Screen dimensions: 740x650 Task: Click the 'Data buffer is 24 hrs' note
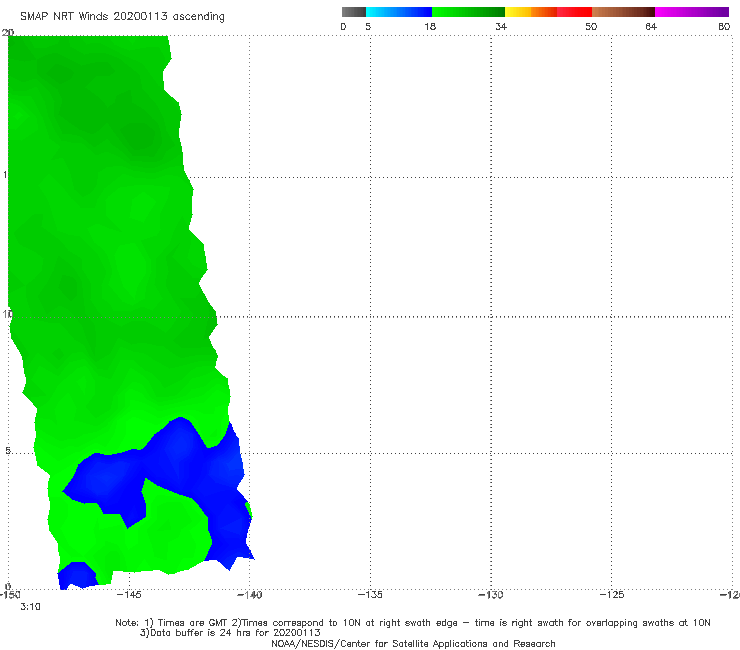pyautogui.click(x=230, y=633)
